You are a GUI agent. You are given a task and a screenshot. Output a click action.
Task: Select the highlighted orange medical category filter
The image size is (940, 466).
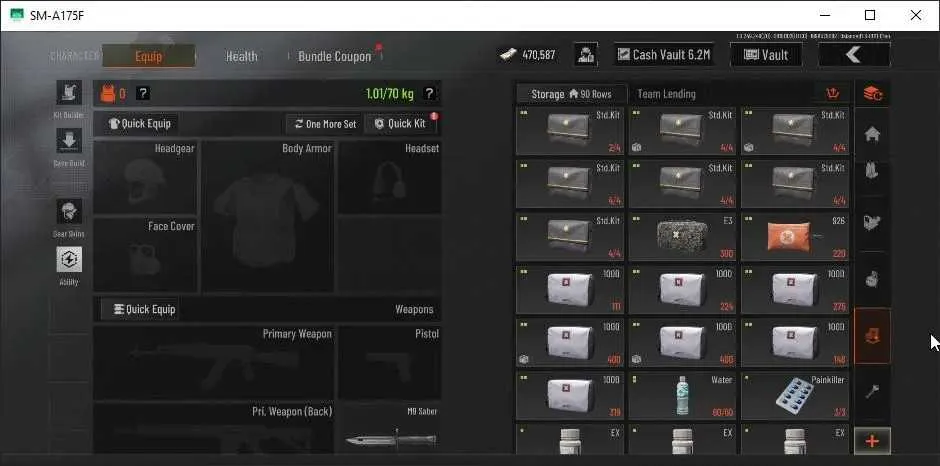[x=872, y=336]
